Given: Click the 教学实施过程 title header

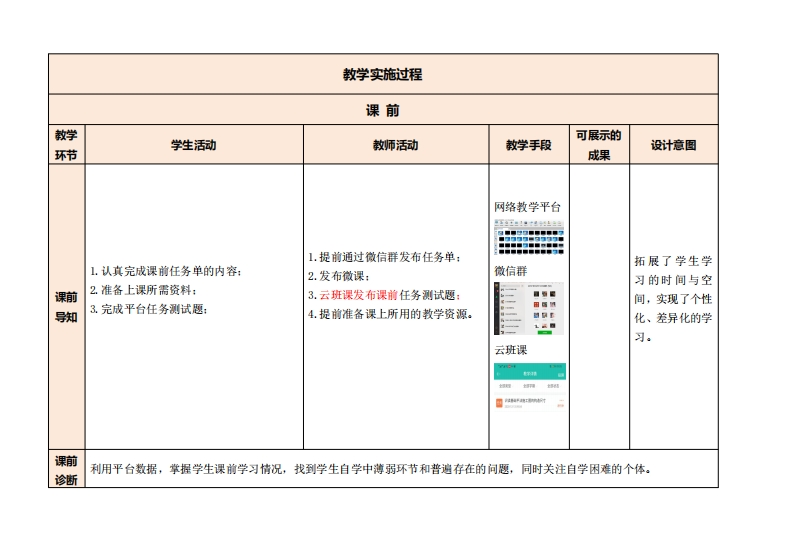Looking at the screenshot, I should 383,74.
